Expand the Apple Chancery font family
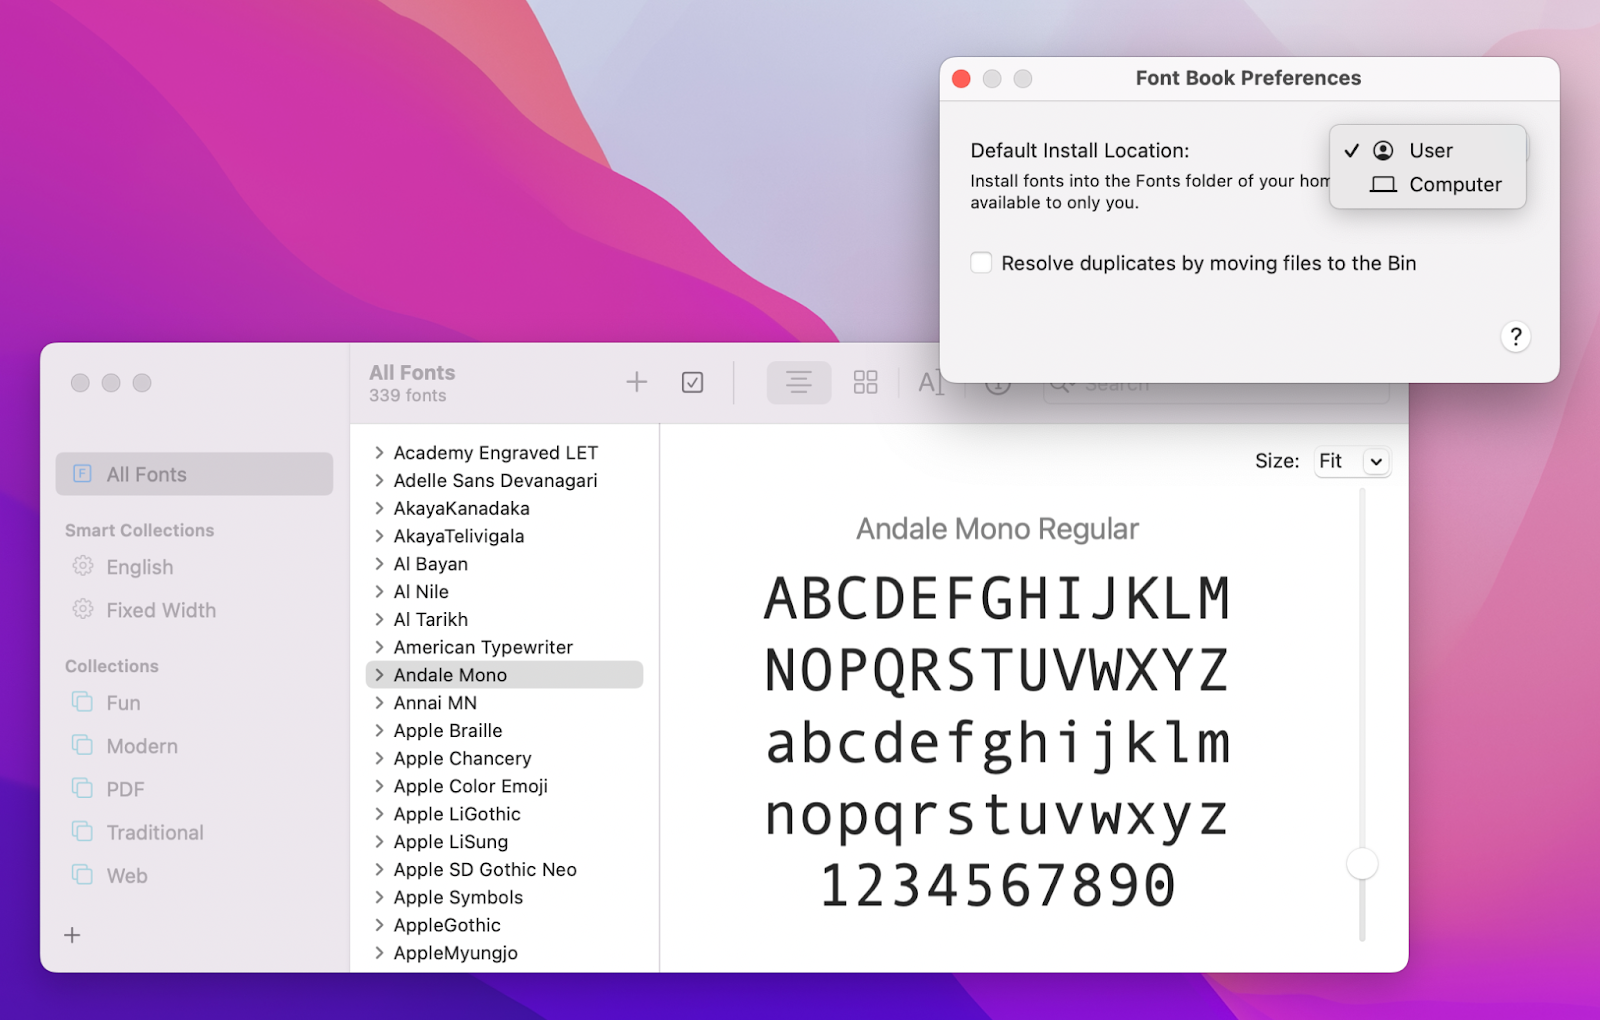 coord(379,758)
